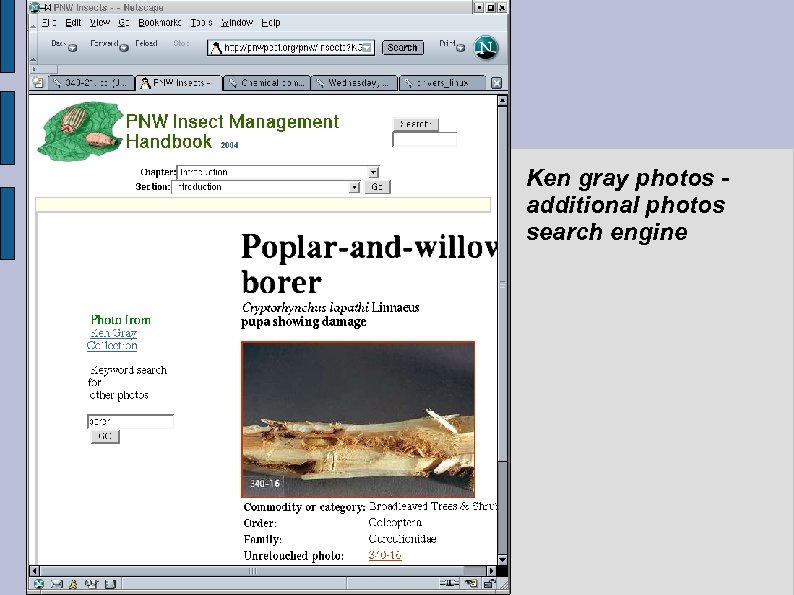The width and height of the screenshot is (794, 595).
Task: Click the security padlock icon
Action: (x=489, y=583)
